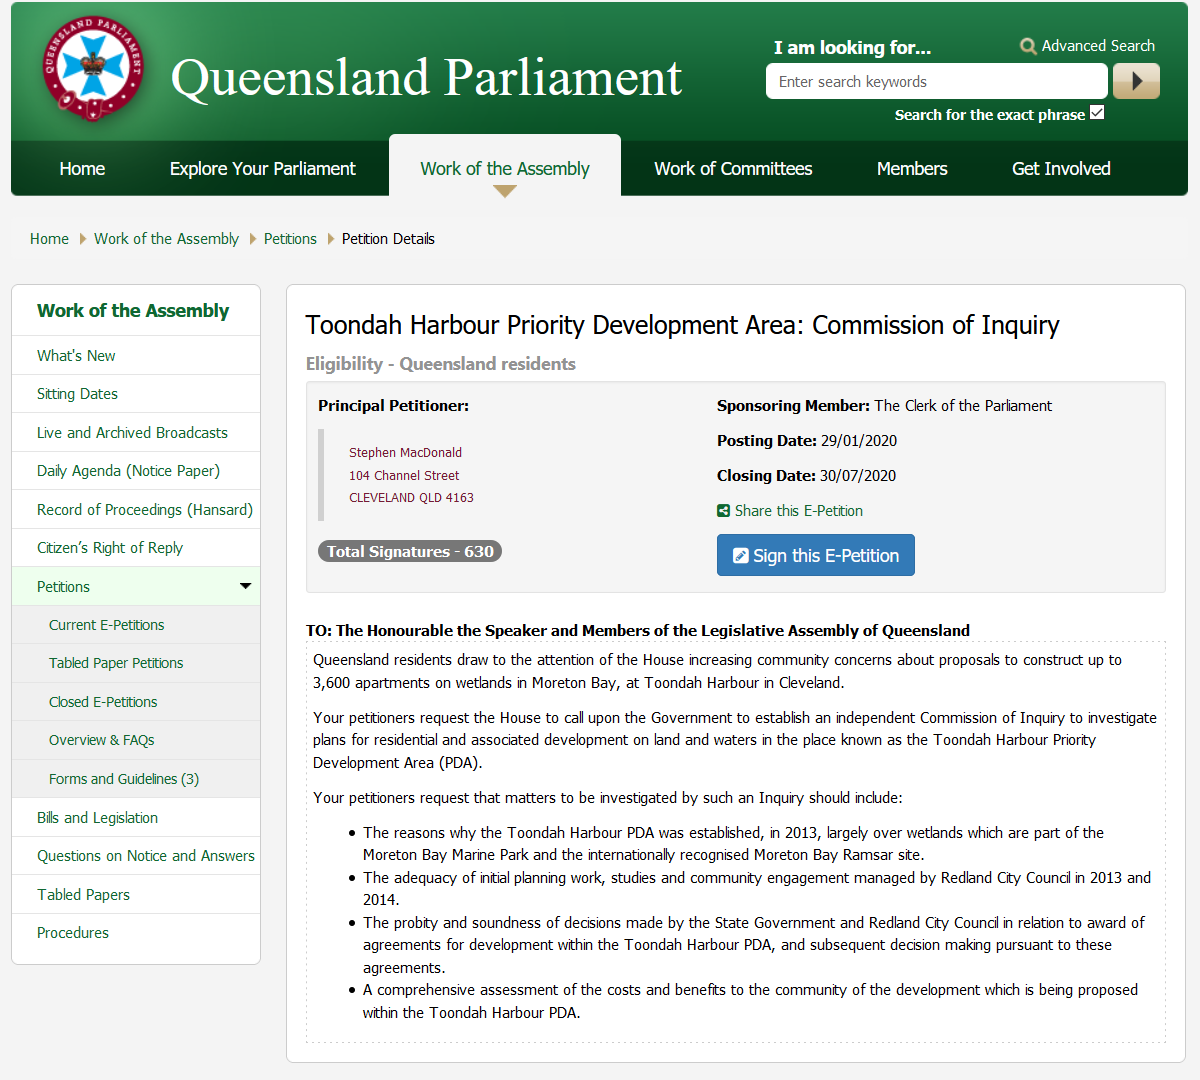Toggle Search for the exact phrase checkbox
The image size is (1200, 1080).
tap(1097, 113)
